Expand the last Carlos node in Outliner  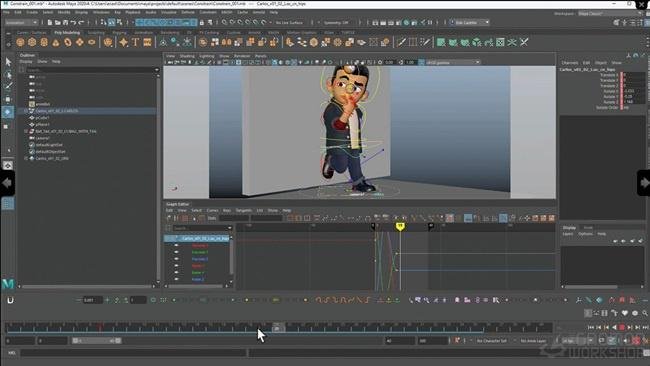tap(26, 158)
